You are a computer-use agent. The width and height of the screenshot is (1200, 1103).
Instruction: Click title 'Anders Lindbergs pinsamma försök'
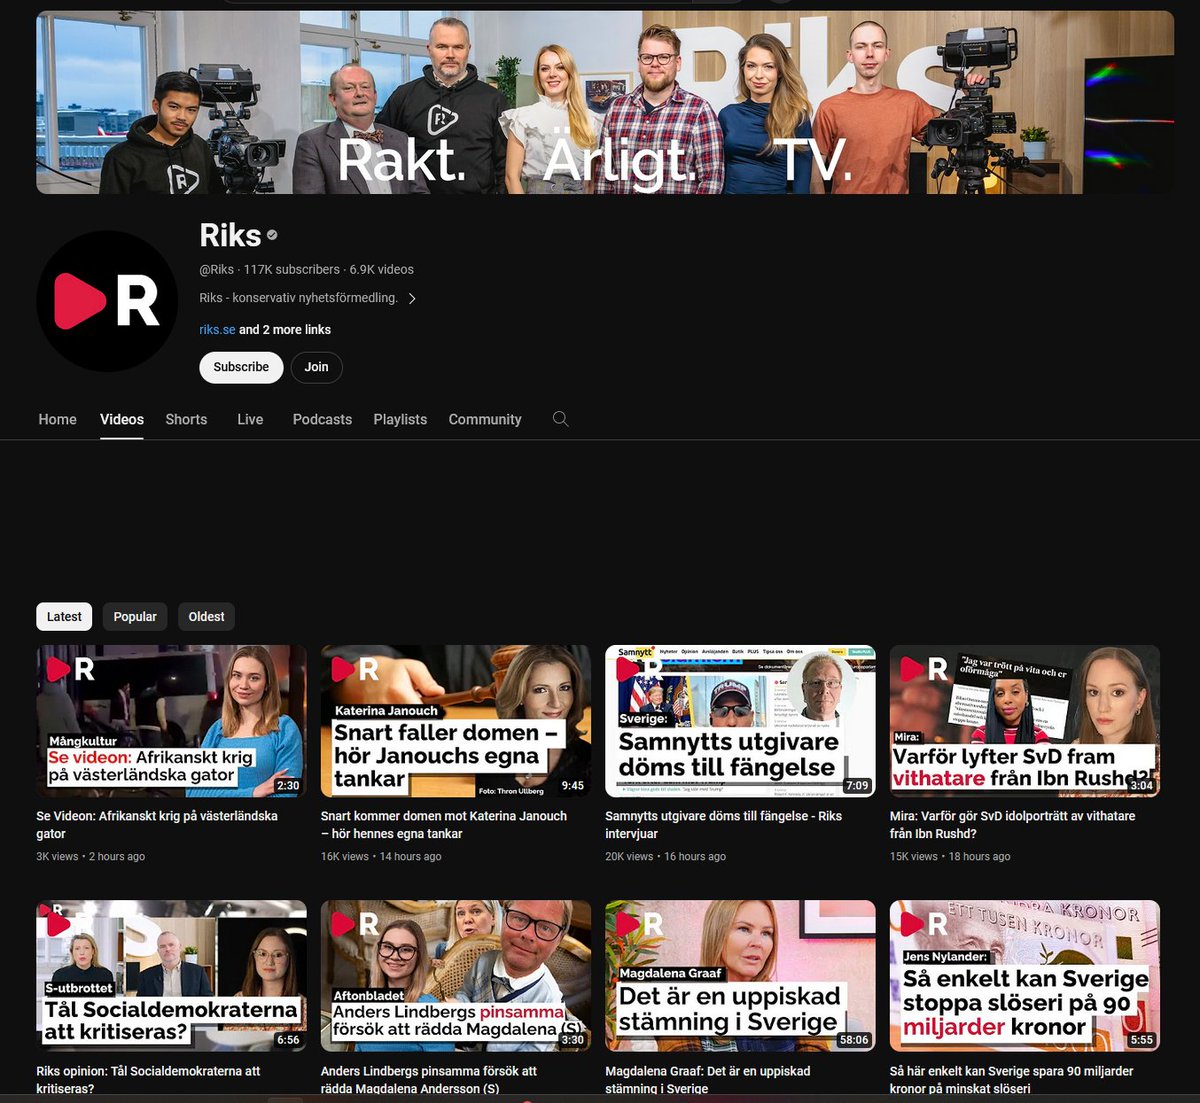point(429,1080)
